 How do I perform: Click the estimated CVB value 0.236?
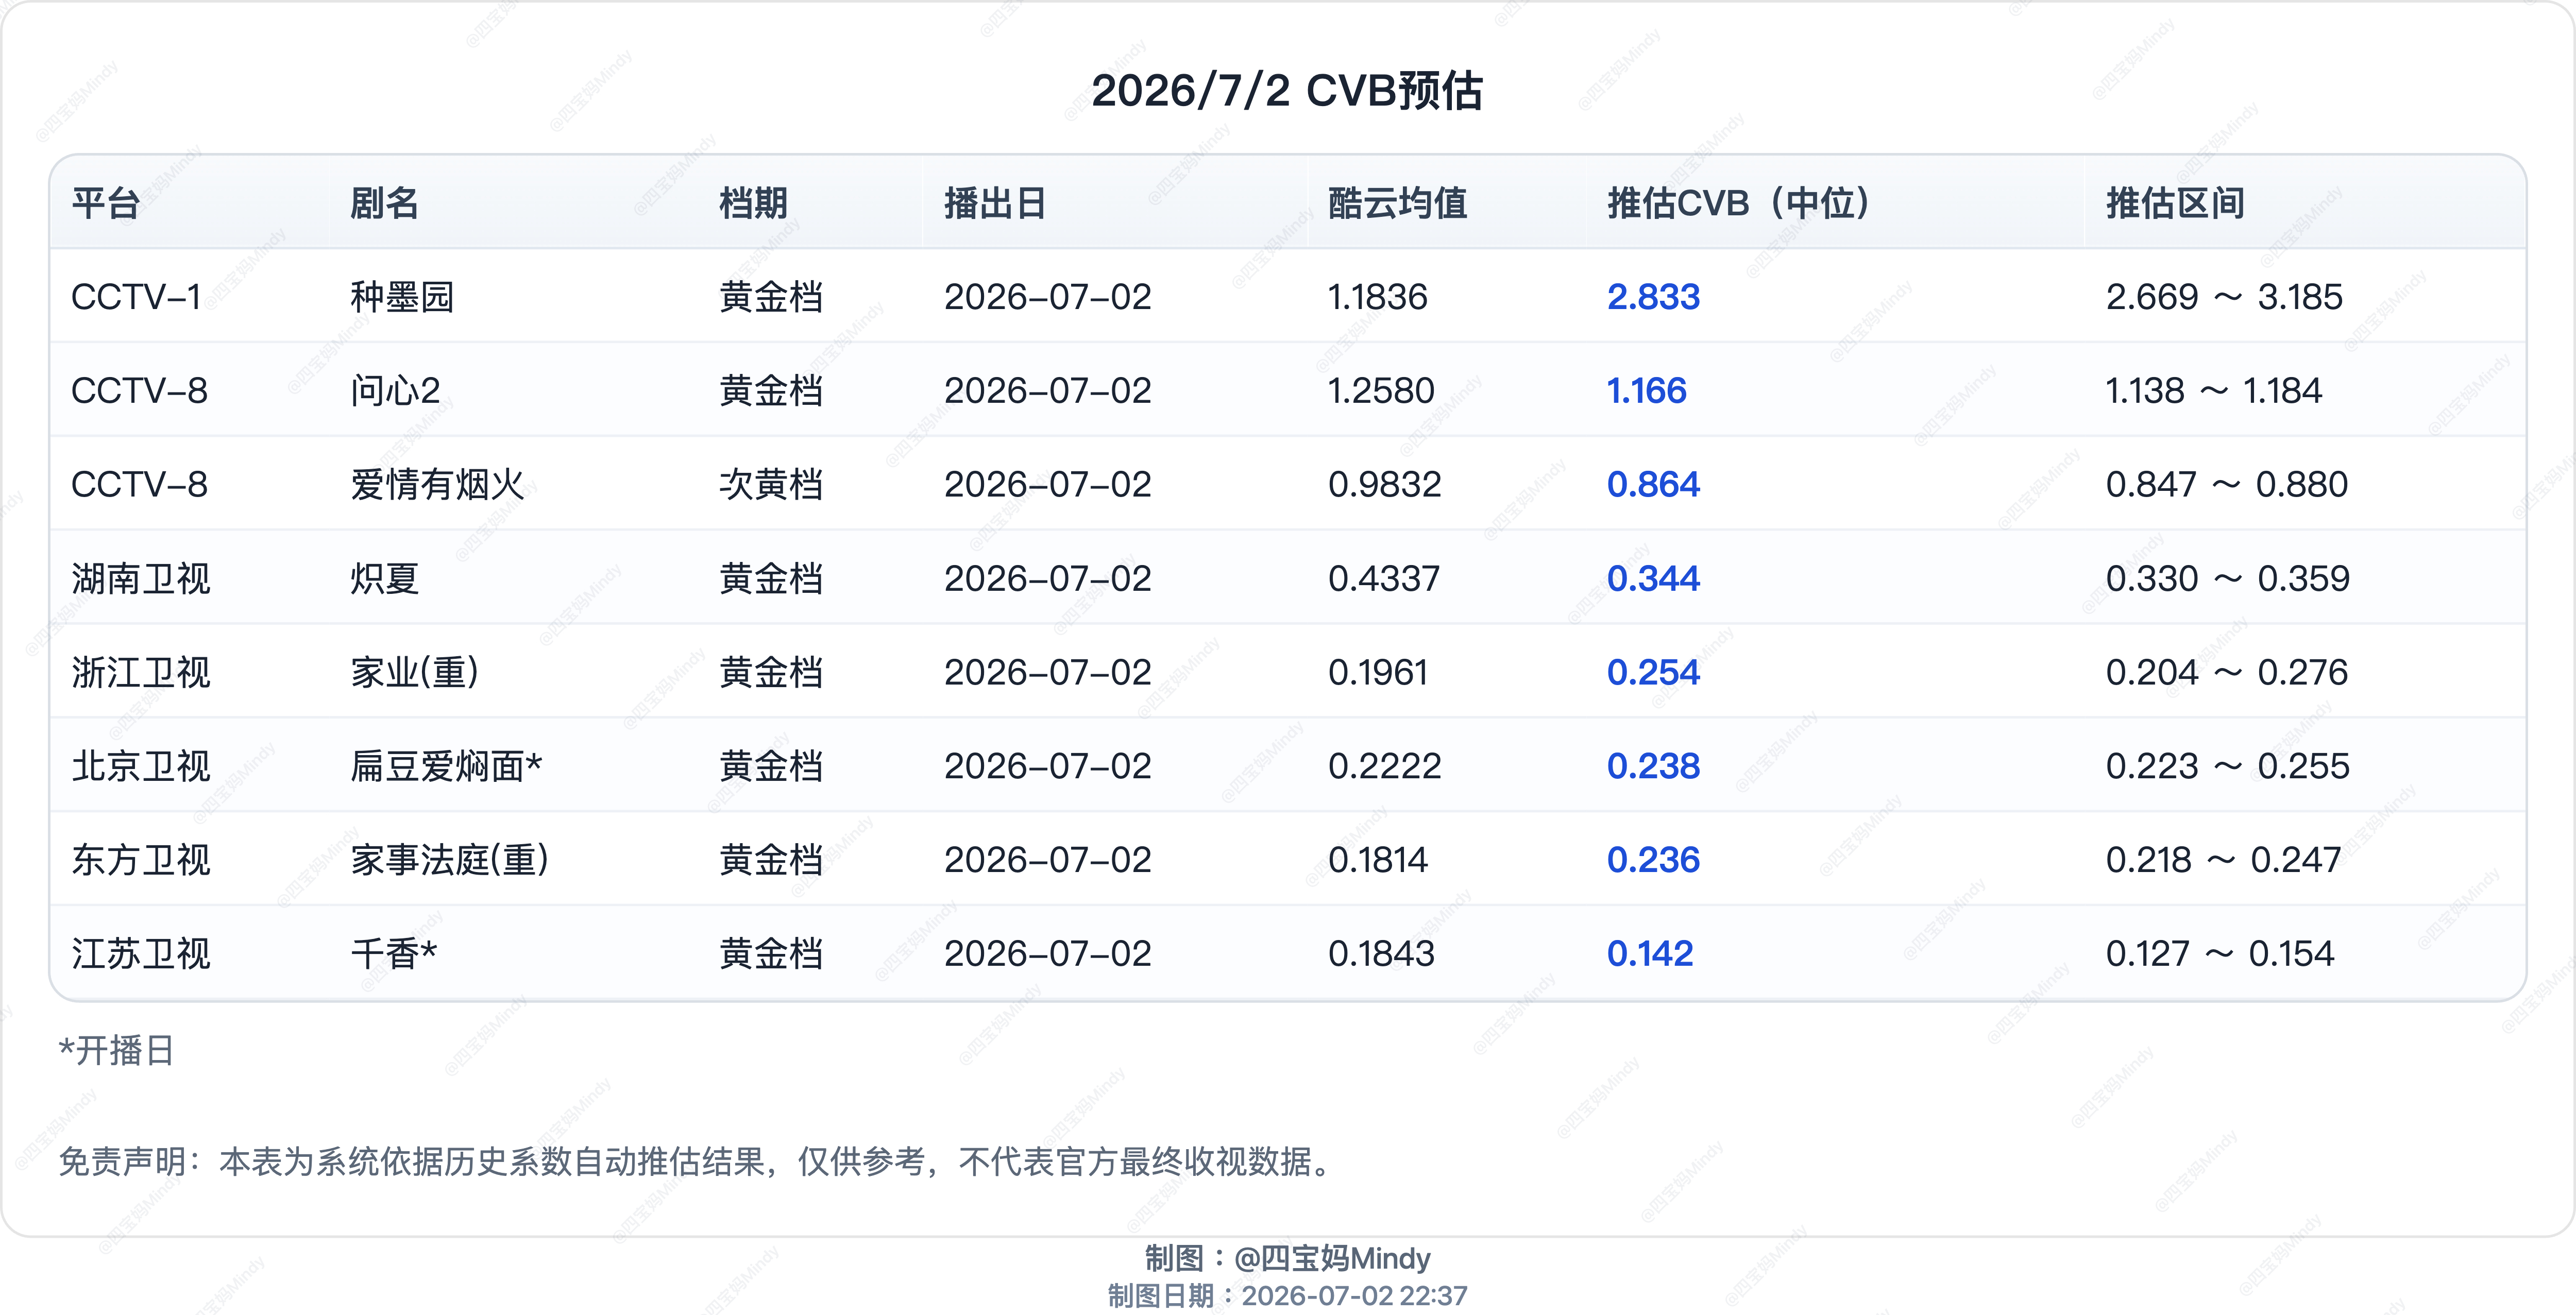tap(1653, 861)
